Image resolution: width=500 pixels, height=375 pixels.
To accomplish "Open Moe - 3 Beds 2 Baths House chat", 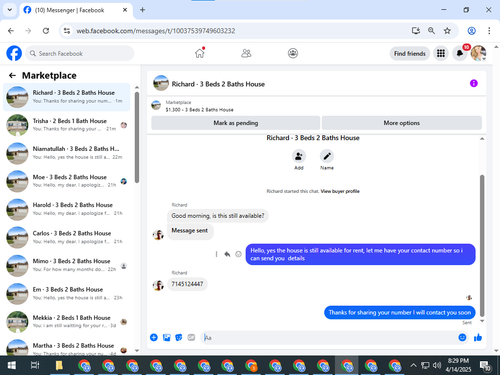I will click(67, 181).
